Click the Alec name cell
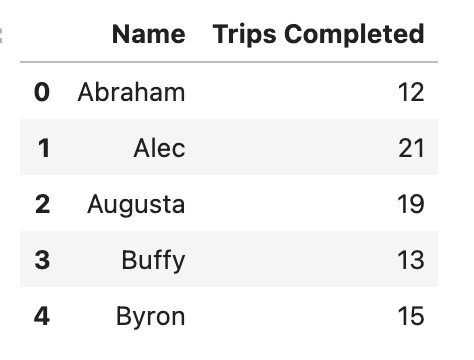This screenshot has width=474, height=360. pos(159,148)
